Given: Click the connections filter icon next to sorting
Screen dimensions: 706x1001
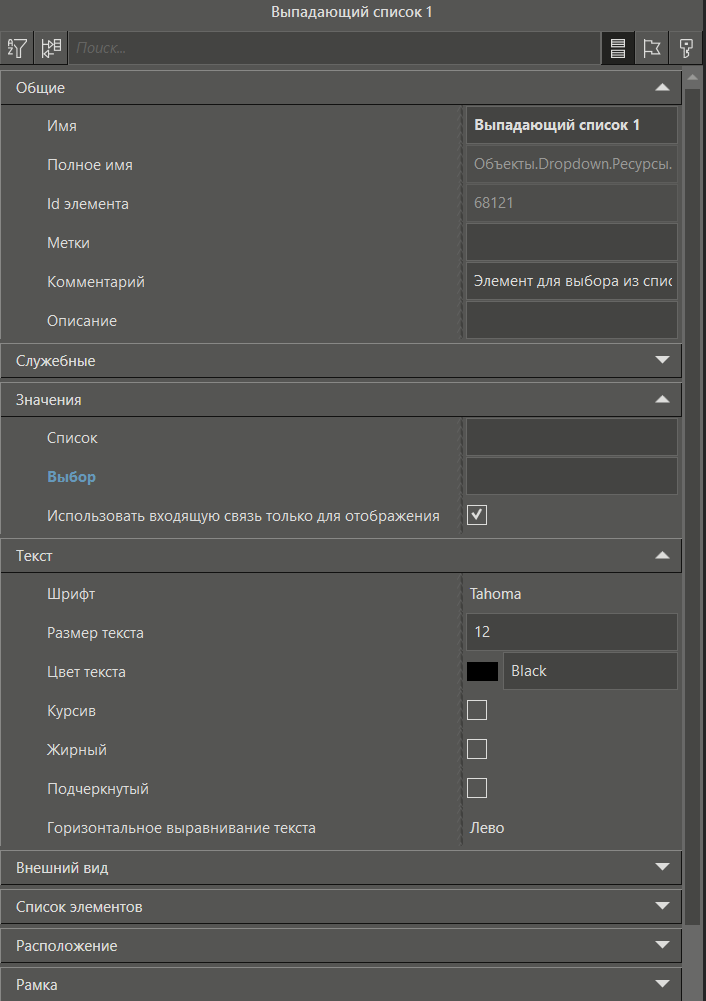Looking at the screenshot, I should click(51, 47).
